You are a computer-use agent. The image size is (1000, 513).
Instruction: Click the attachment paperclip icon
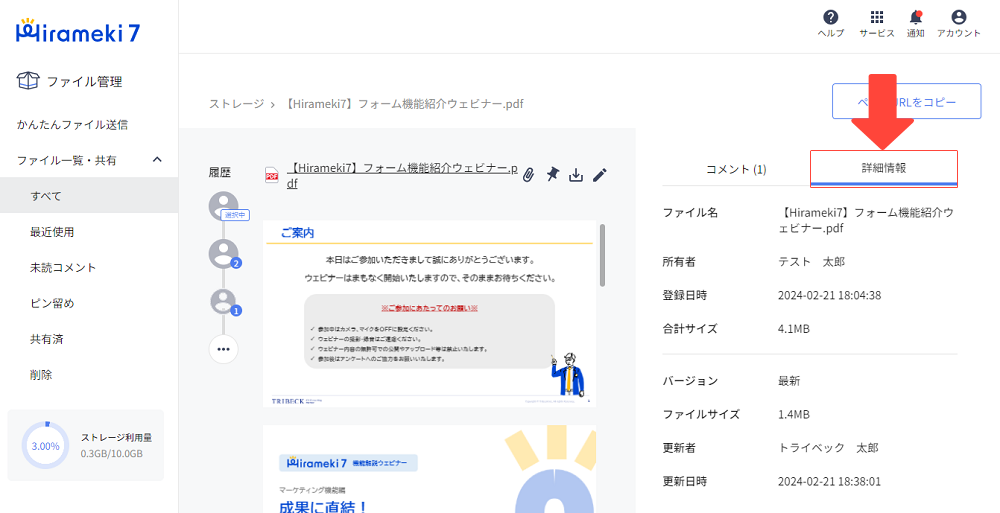pyautogui.click(x=528, y=175)
